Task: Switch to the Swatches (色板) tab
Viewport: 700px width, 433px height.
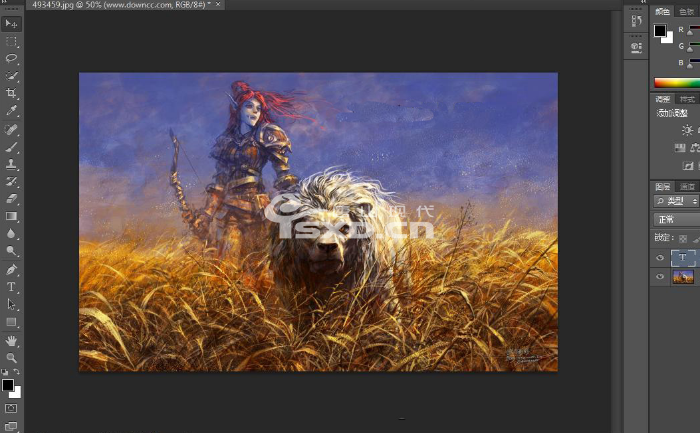Action: click(687, 12)
